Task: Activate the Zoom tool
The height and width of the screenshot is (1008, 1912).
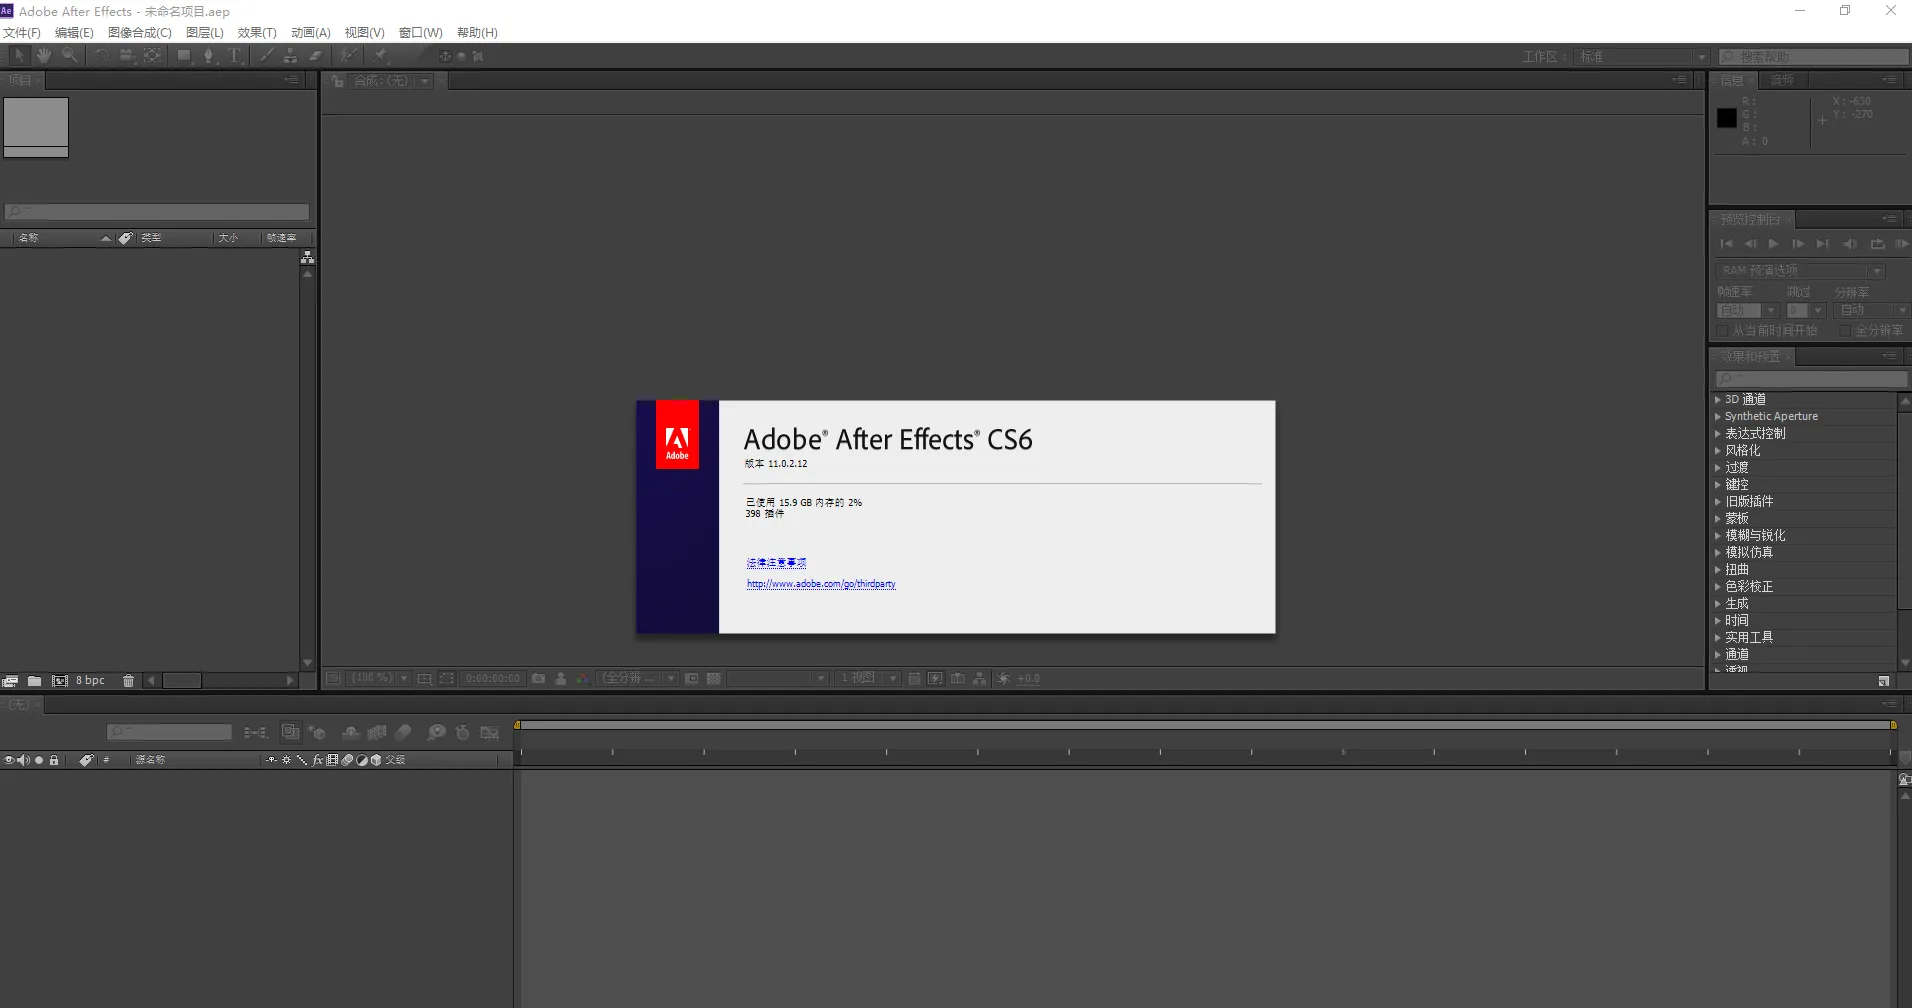Action: click(68, 56)
